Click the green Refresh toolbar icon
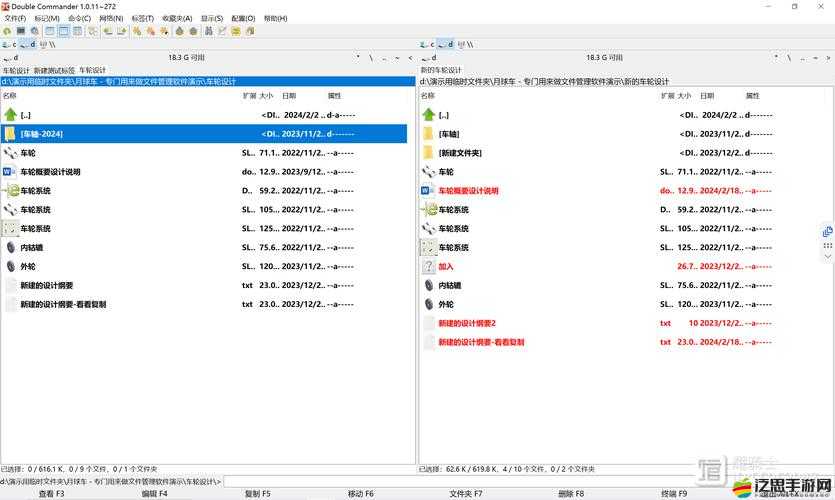Image resolution: width=835 pixels, height=500 pixels. [x=7, y=31]
